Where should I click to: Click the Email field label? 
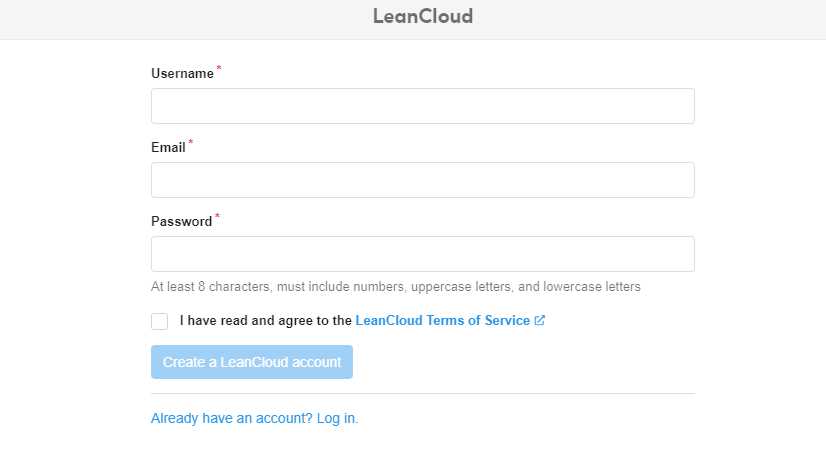point(168,147)
